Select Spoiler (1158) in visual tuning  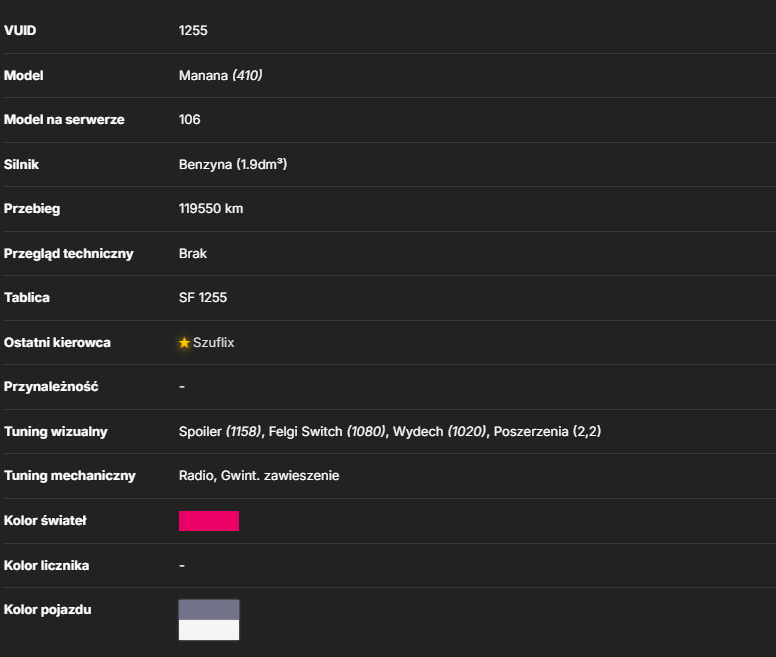coord(220,431)
